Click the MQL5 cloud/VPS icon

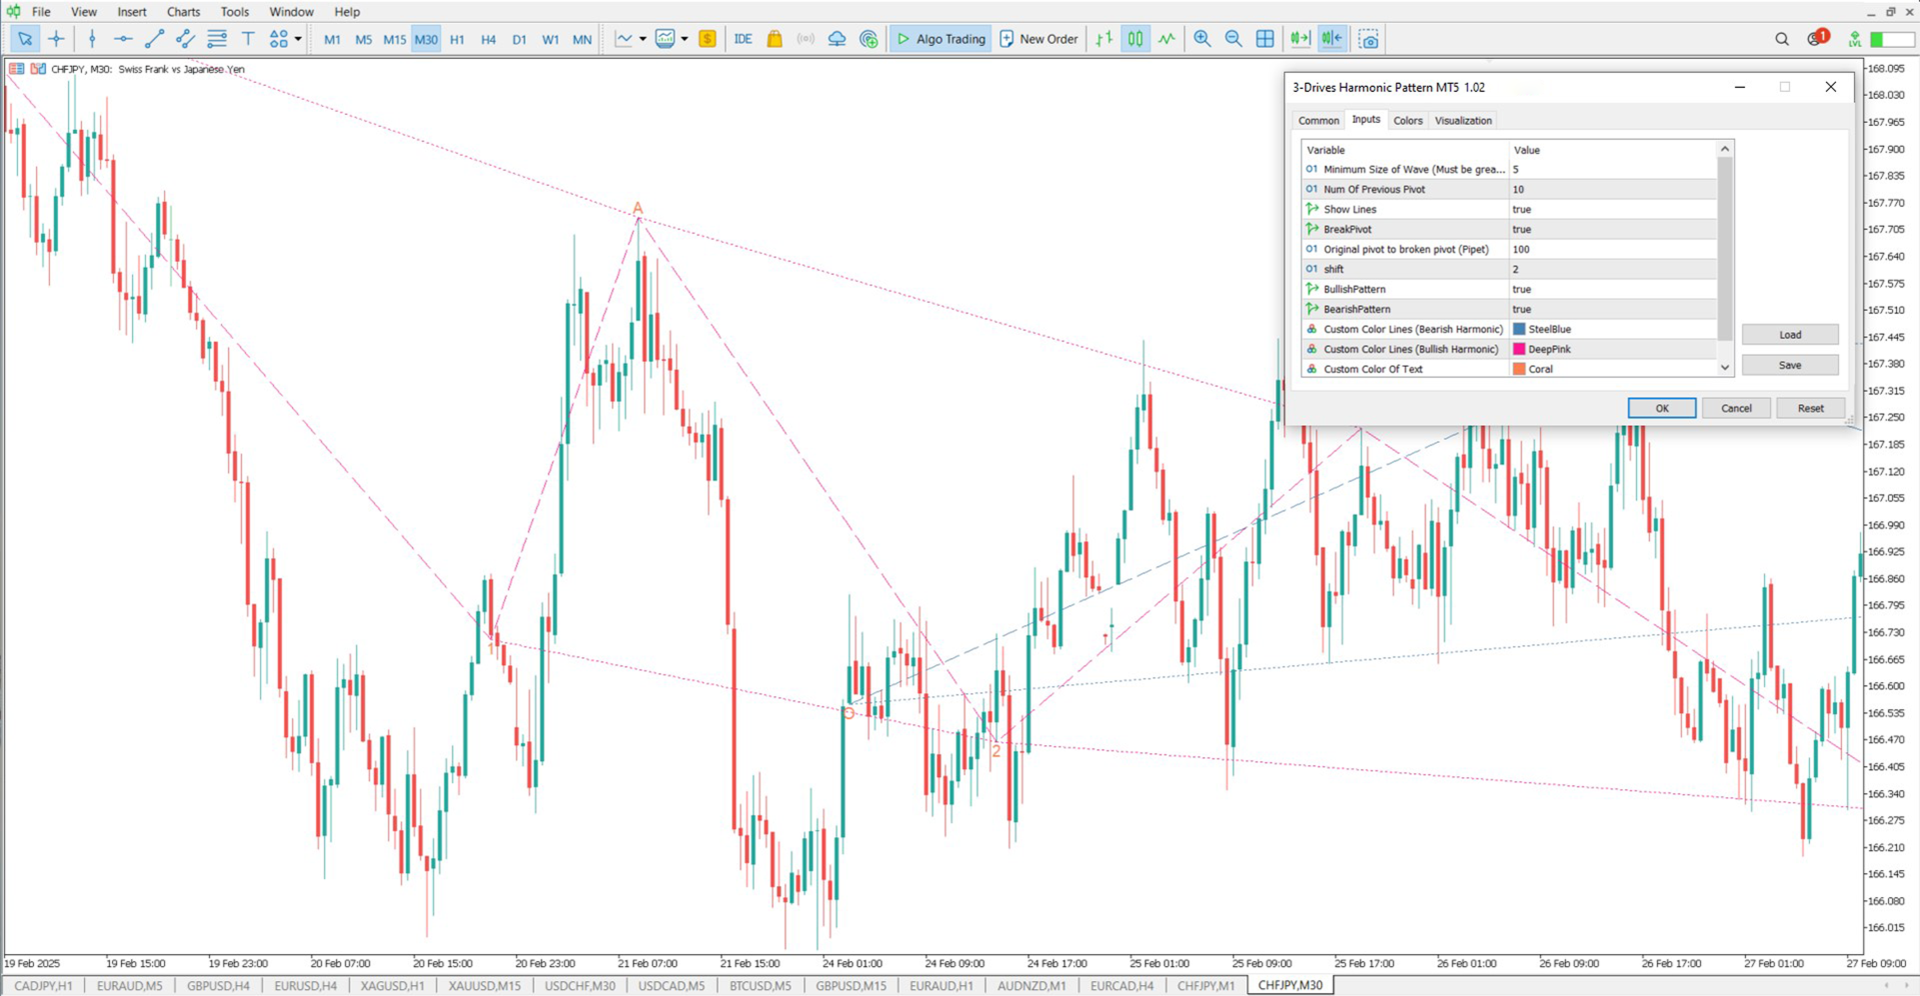pos(836,39)
